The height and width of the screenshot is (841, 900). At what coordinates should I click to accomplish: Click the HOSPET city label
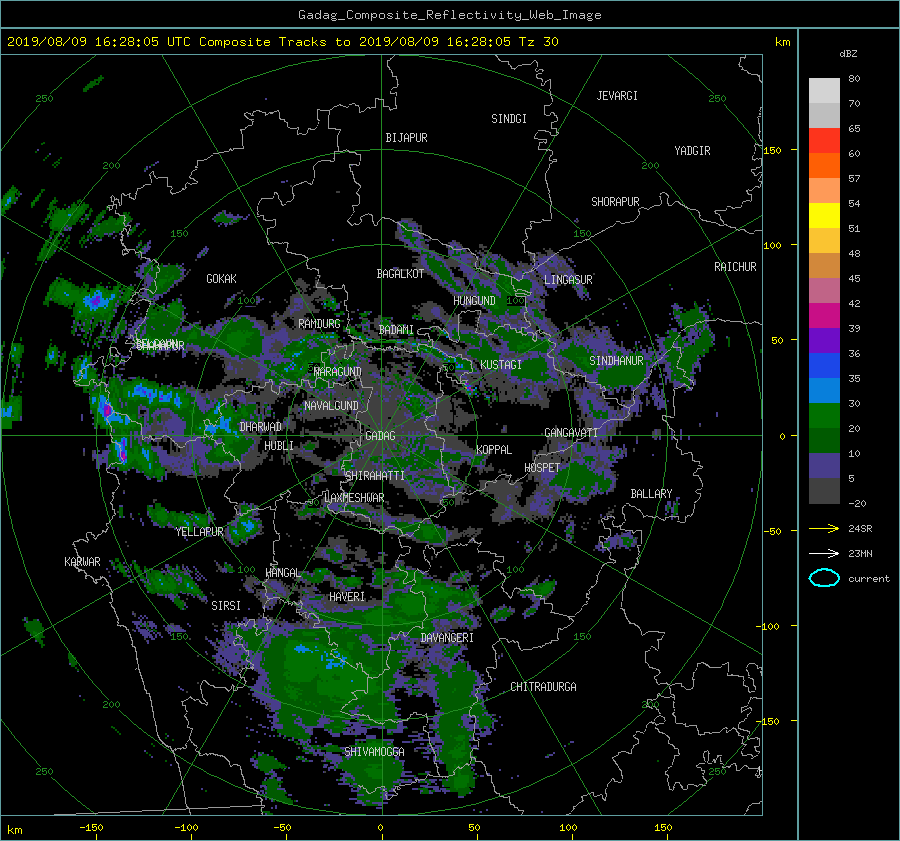point(542,468)
